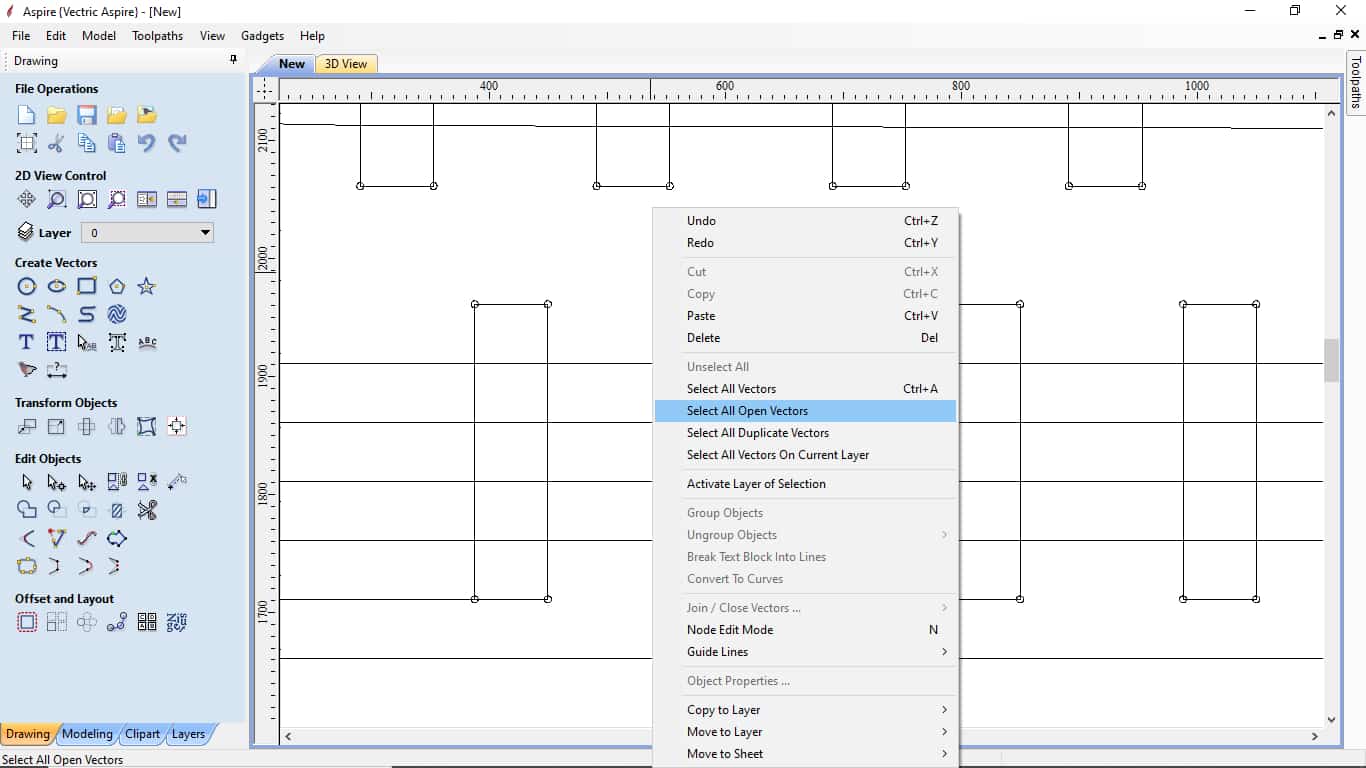This screenshot has width=1366, height=768.
Task: Click the horizontal scrollbar right arrow
Action: point(1315,736)
